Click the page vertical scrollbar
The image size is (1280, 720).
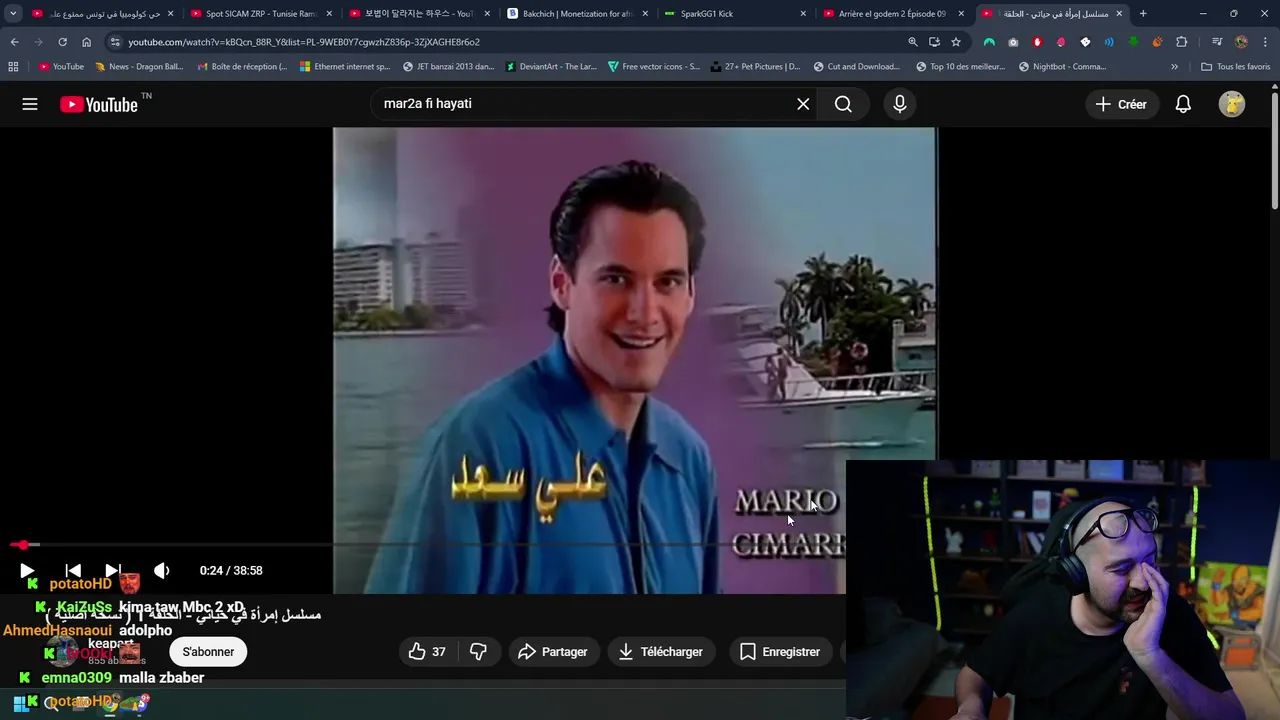click(x=1275, y=150)
